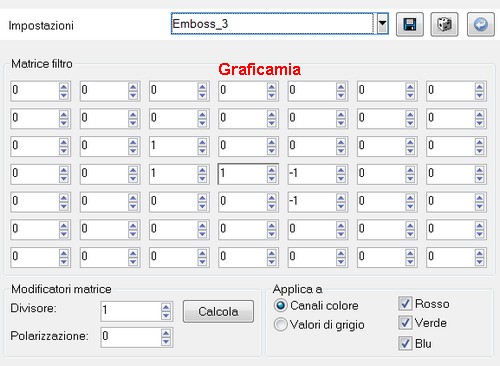The width and height of the screenshot is (500, 366).
Task: Click the reset to default arrow icon
Action: pyautogui.click(x=481, y=24)
